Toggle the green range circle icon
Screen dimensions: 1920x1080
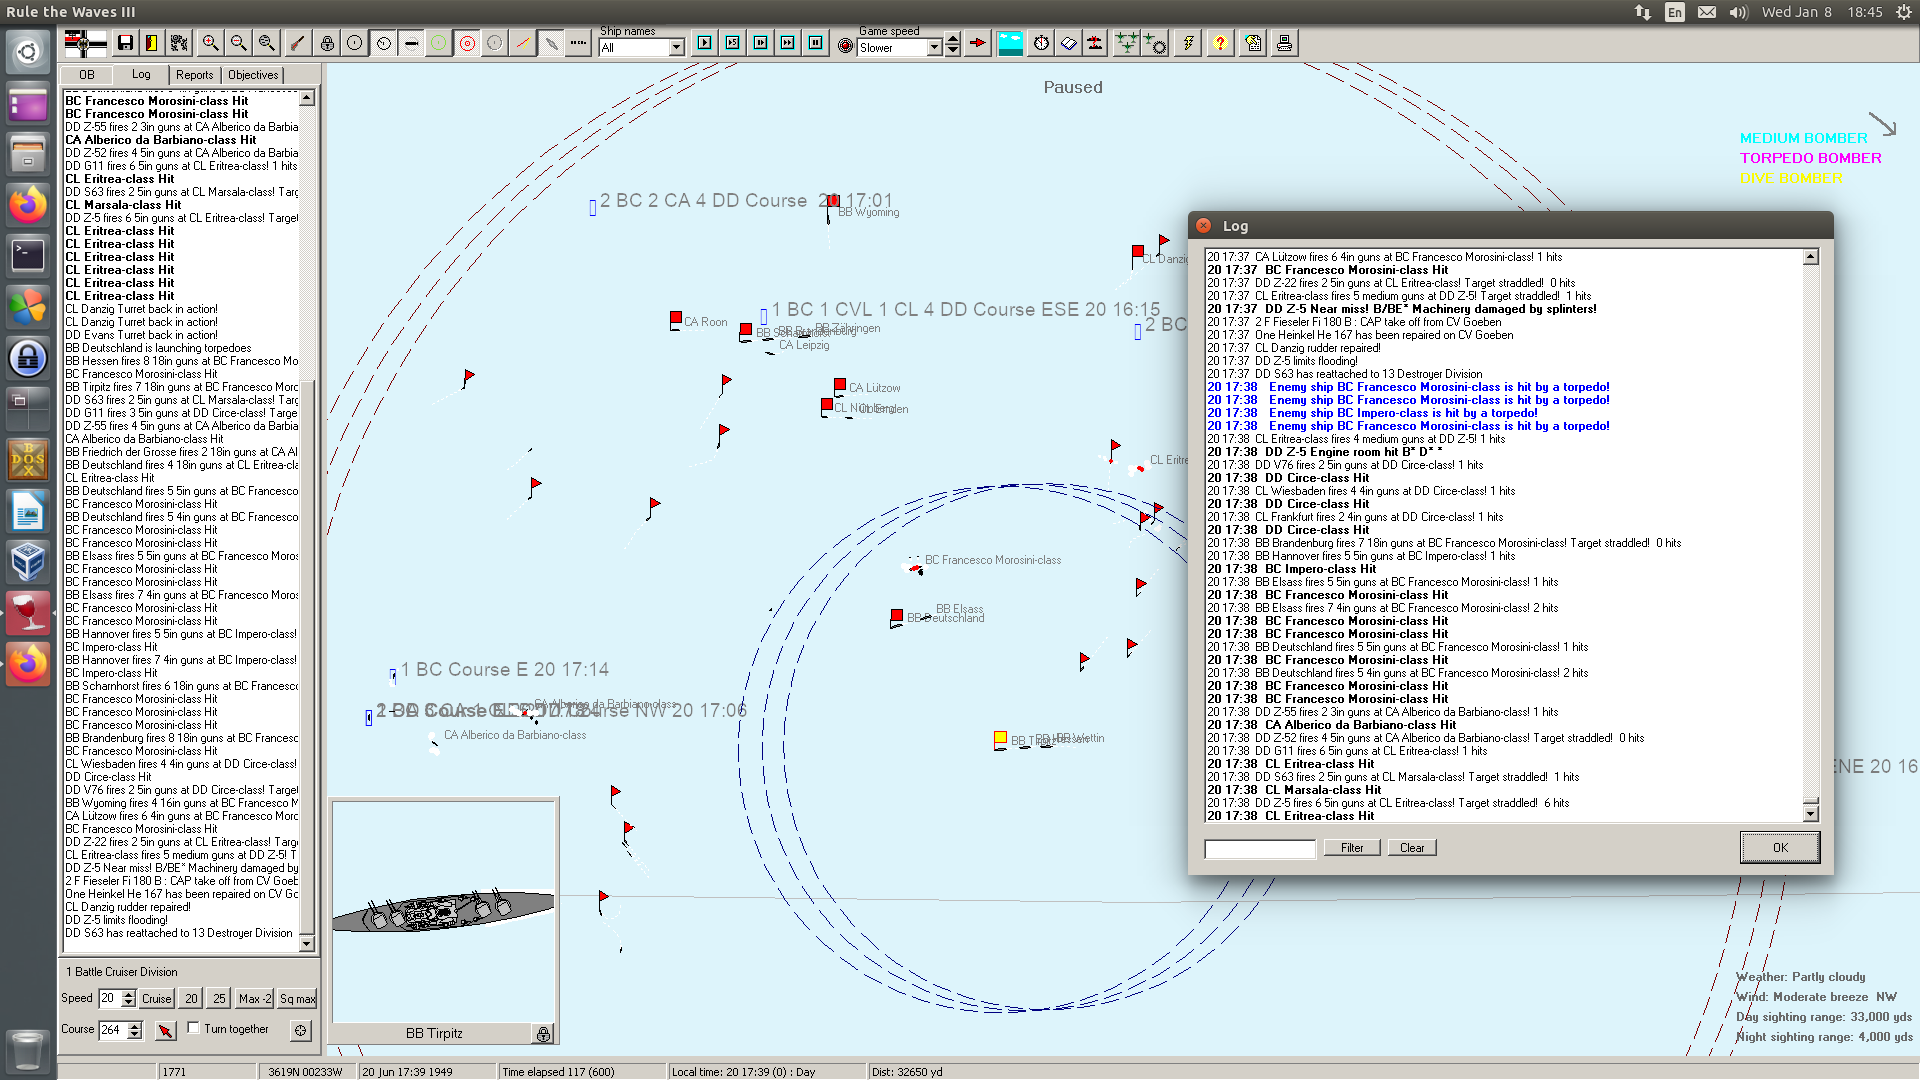[x=439, y=43]
